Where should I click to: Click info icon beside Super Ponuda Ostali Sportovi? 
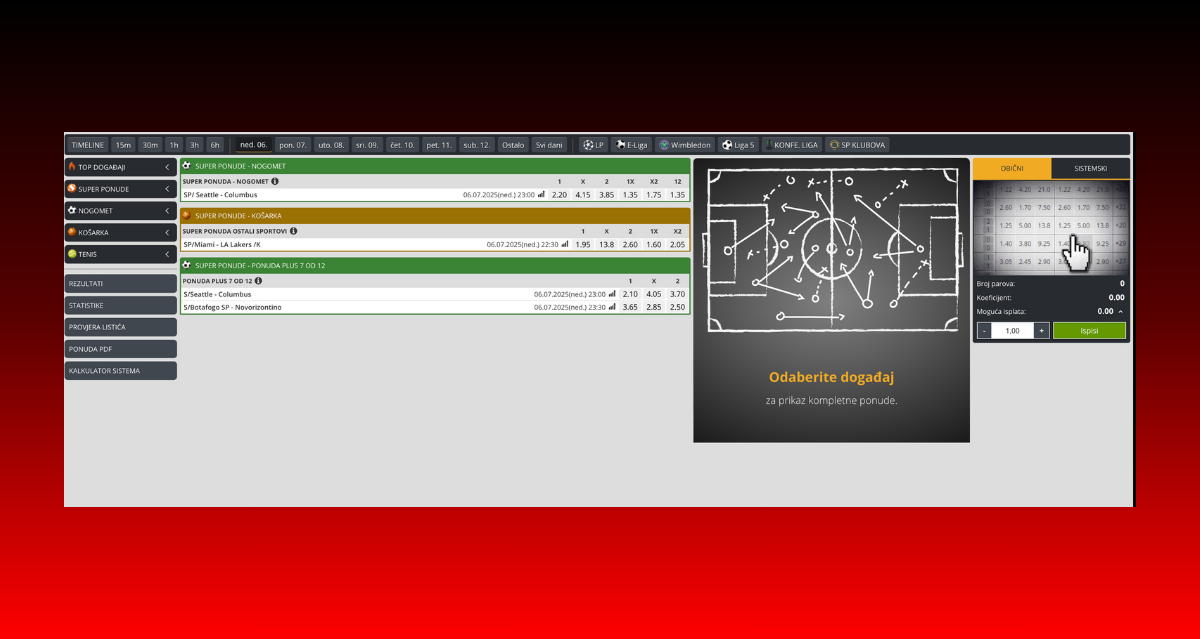[293, 231]
